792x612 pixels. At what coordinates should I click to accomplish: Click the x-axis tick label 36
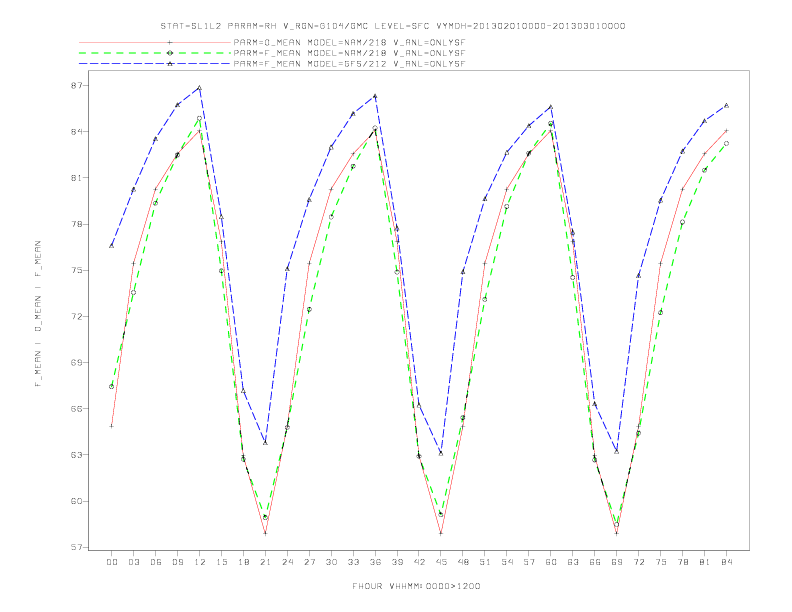click(x=375, y=562)
